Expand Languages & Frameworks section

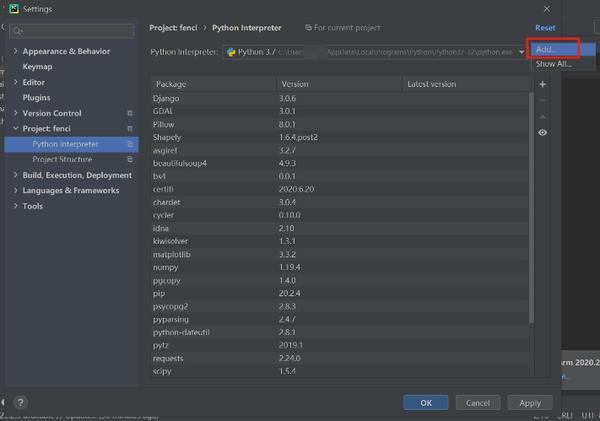(x=15, y=190)
